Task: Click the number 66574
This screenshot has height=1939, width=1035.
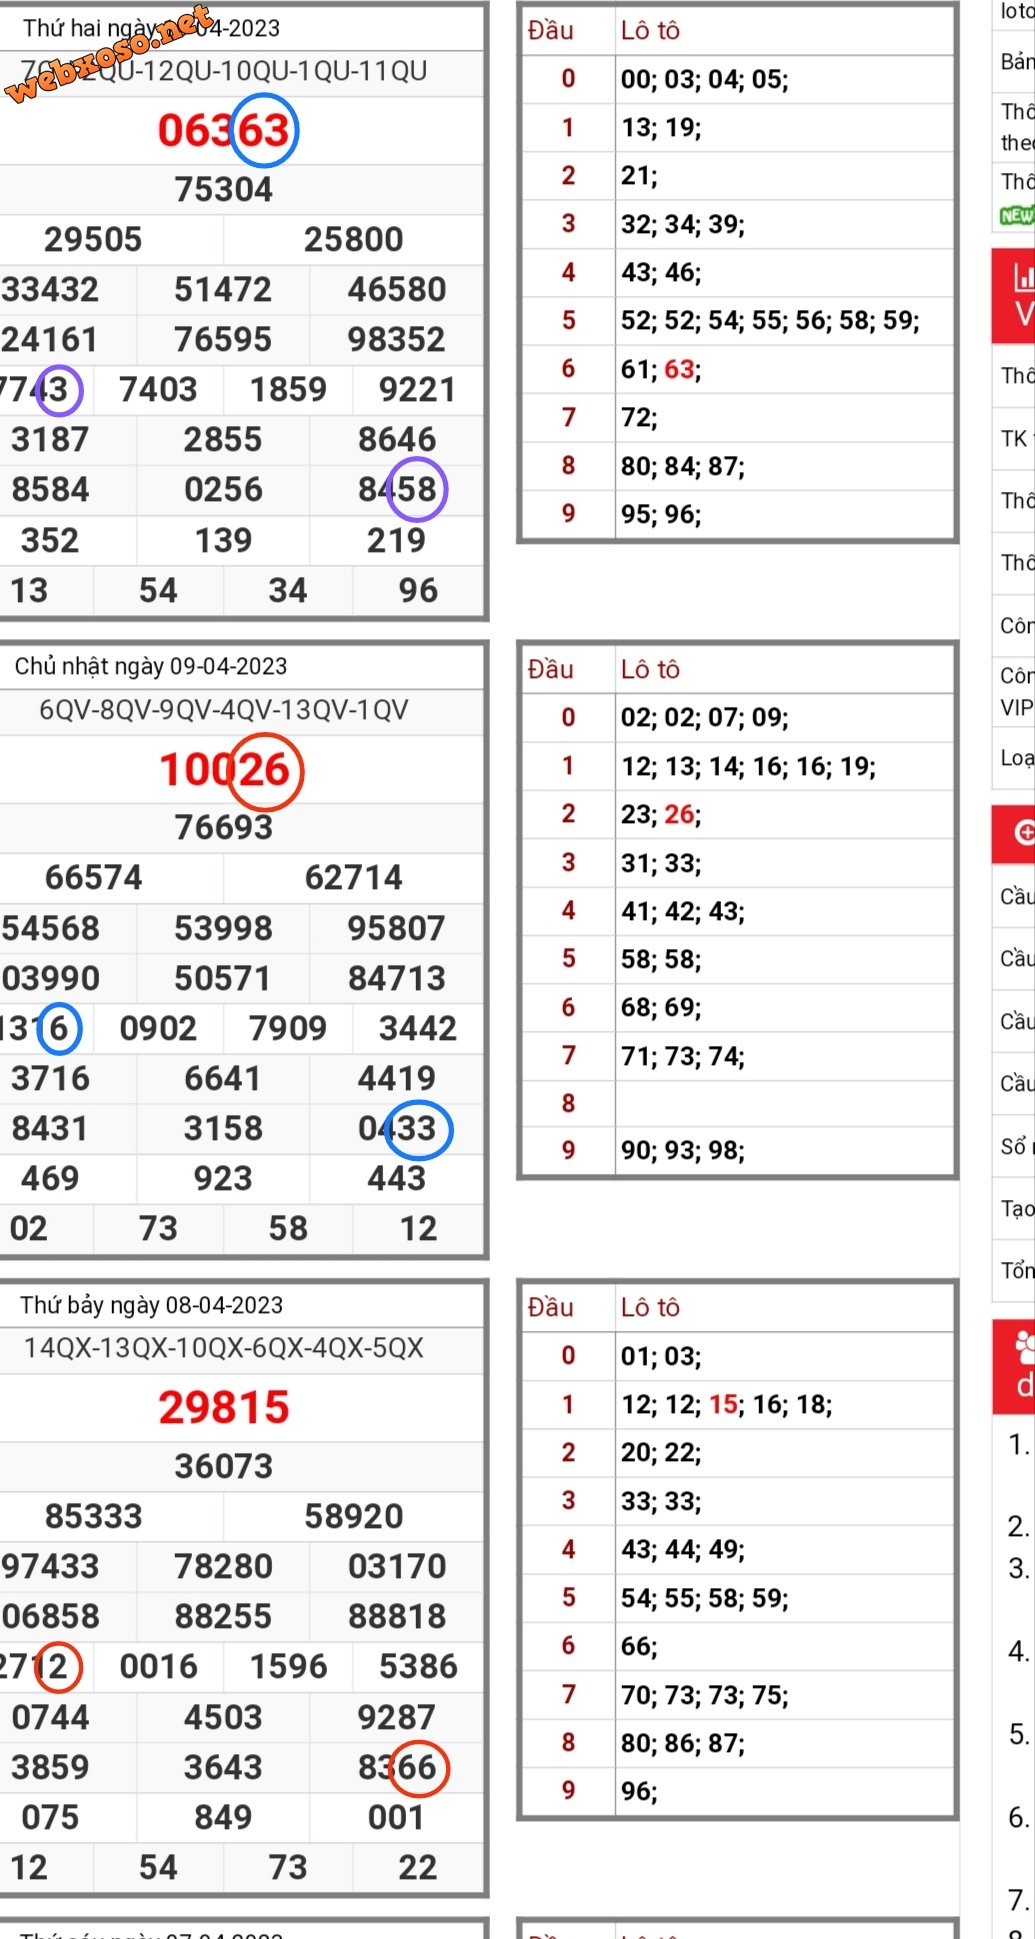Action: tap(94, 877)
